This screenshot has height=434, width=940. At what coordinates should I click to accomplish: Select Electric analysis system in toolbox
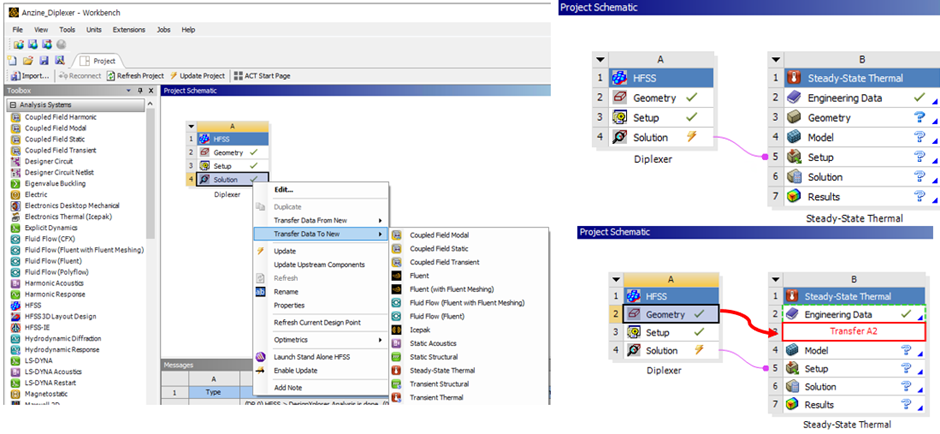pos(36,195)
